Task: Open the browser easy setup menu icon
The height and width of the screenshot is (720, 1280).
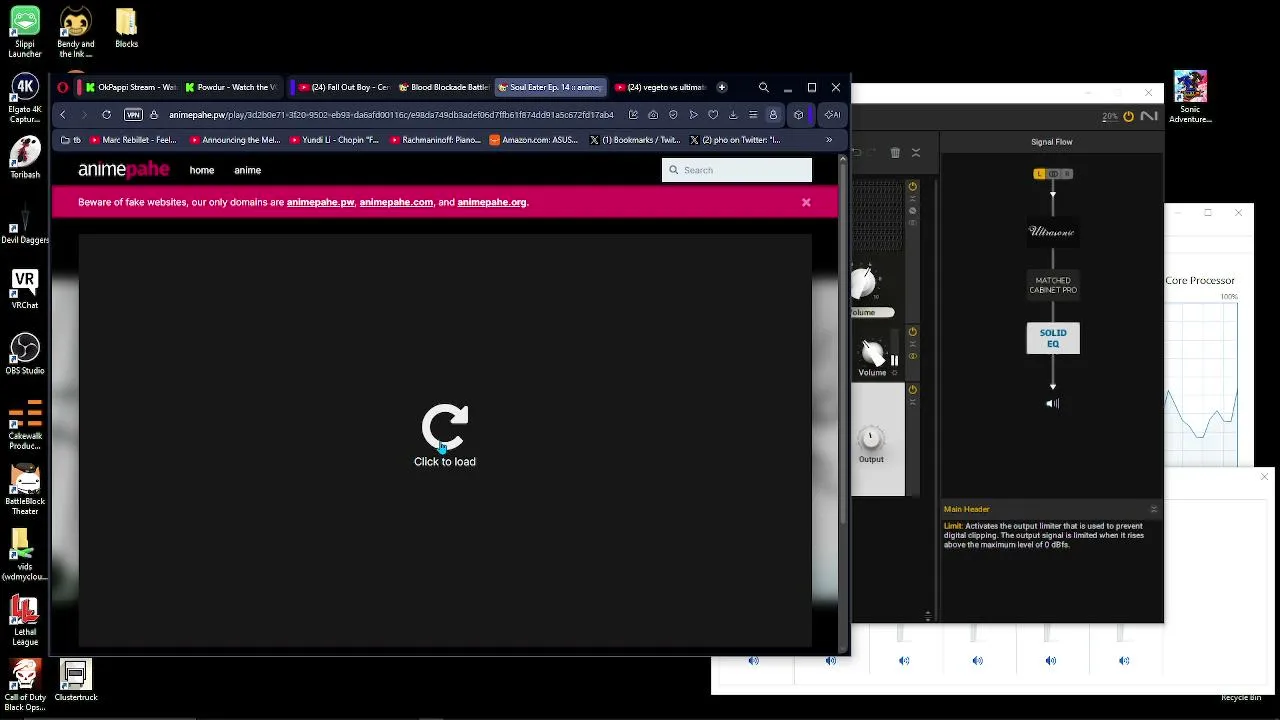Action: (753, 115)
